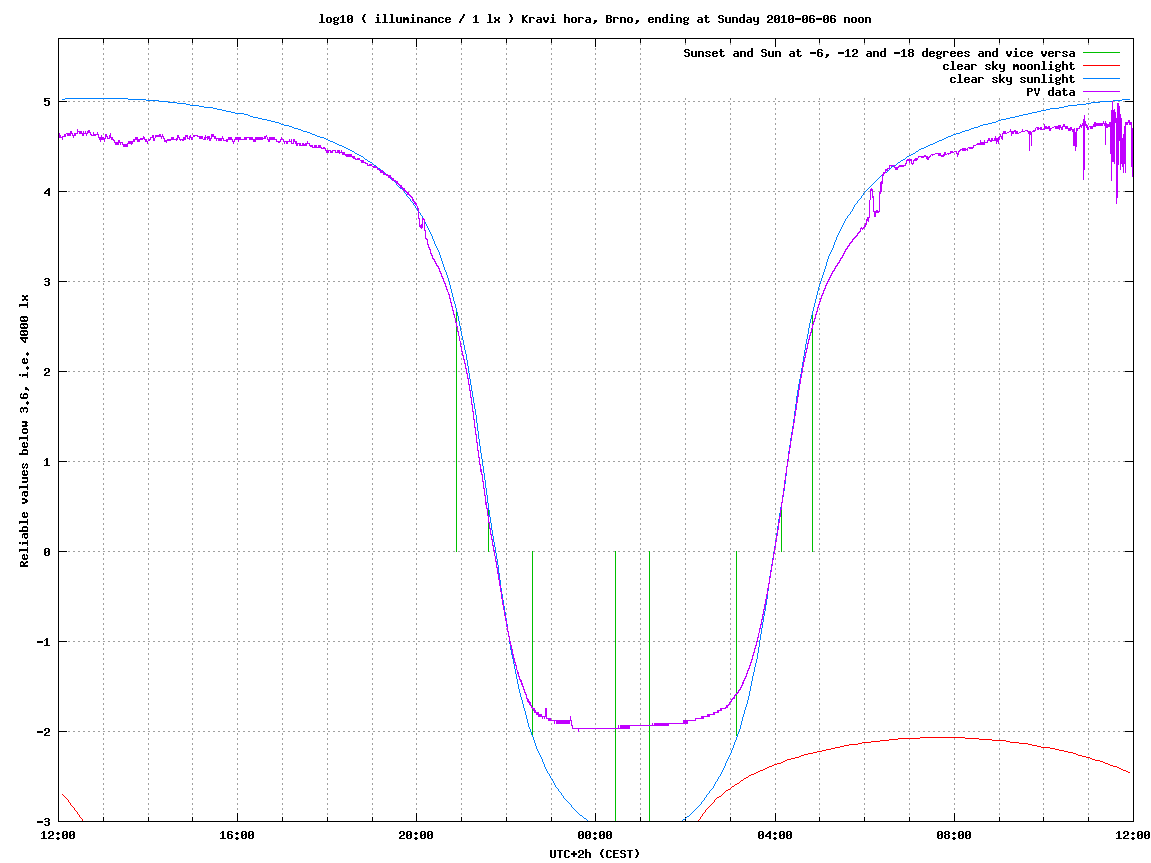The width and height of the screenshot is (1151, 863).
Task: Click the leftmost x-axis tick label 12:00
Action: [x=58, y=836]
